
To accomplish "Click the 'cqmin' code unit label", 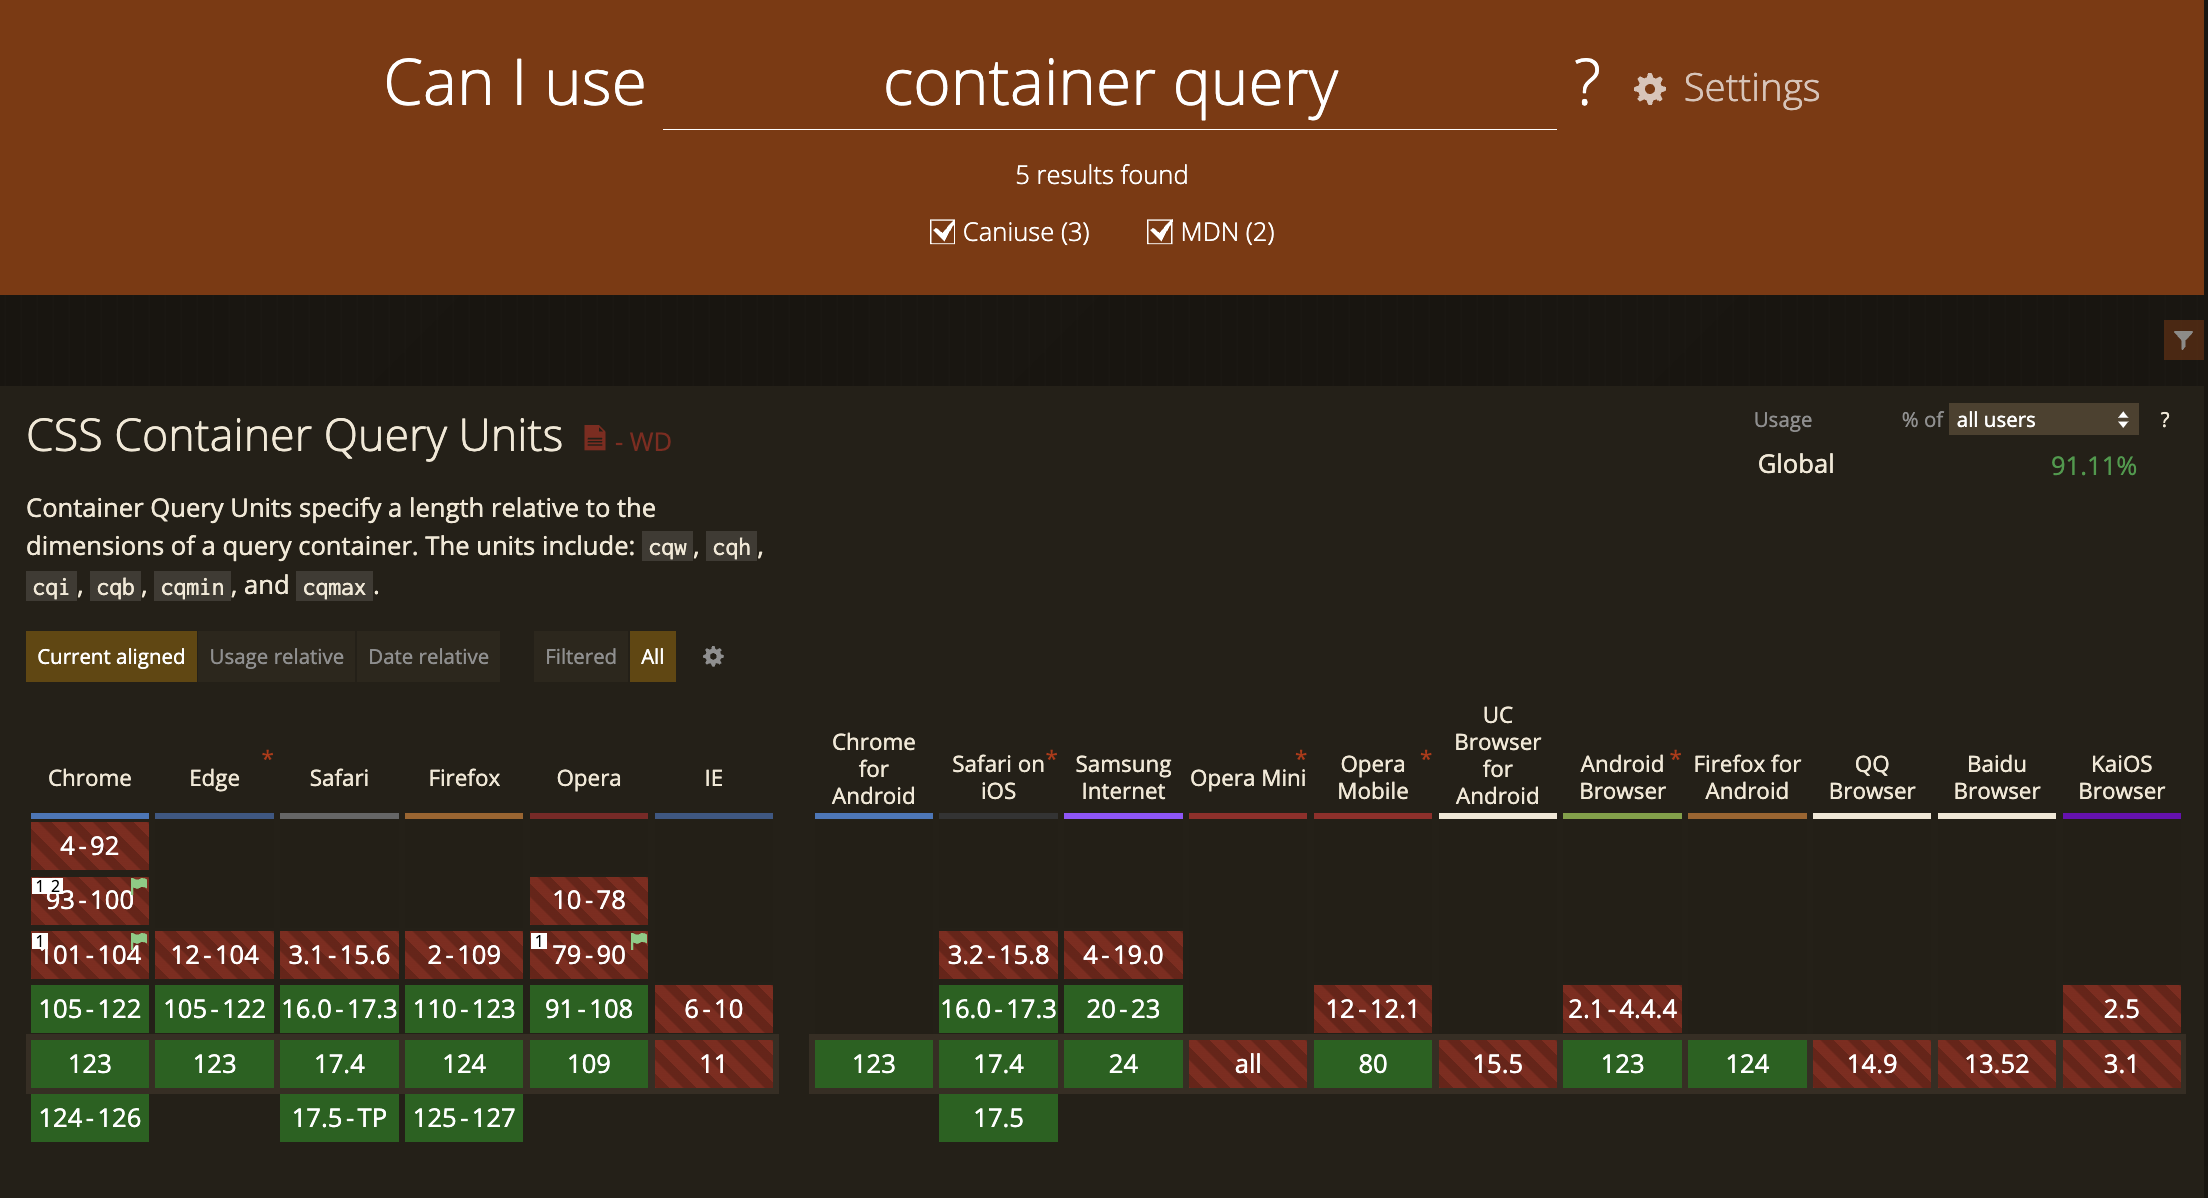I will (193, 587).
